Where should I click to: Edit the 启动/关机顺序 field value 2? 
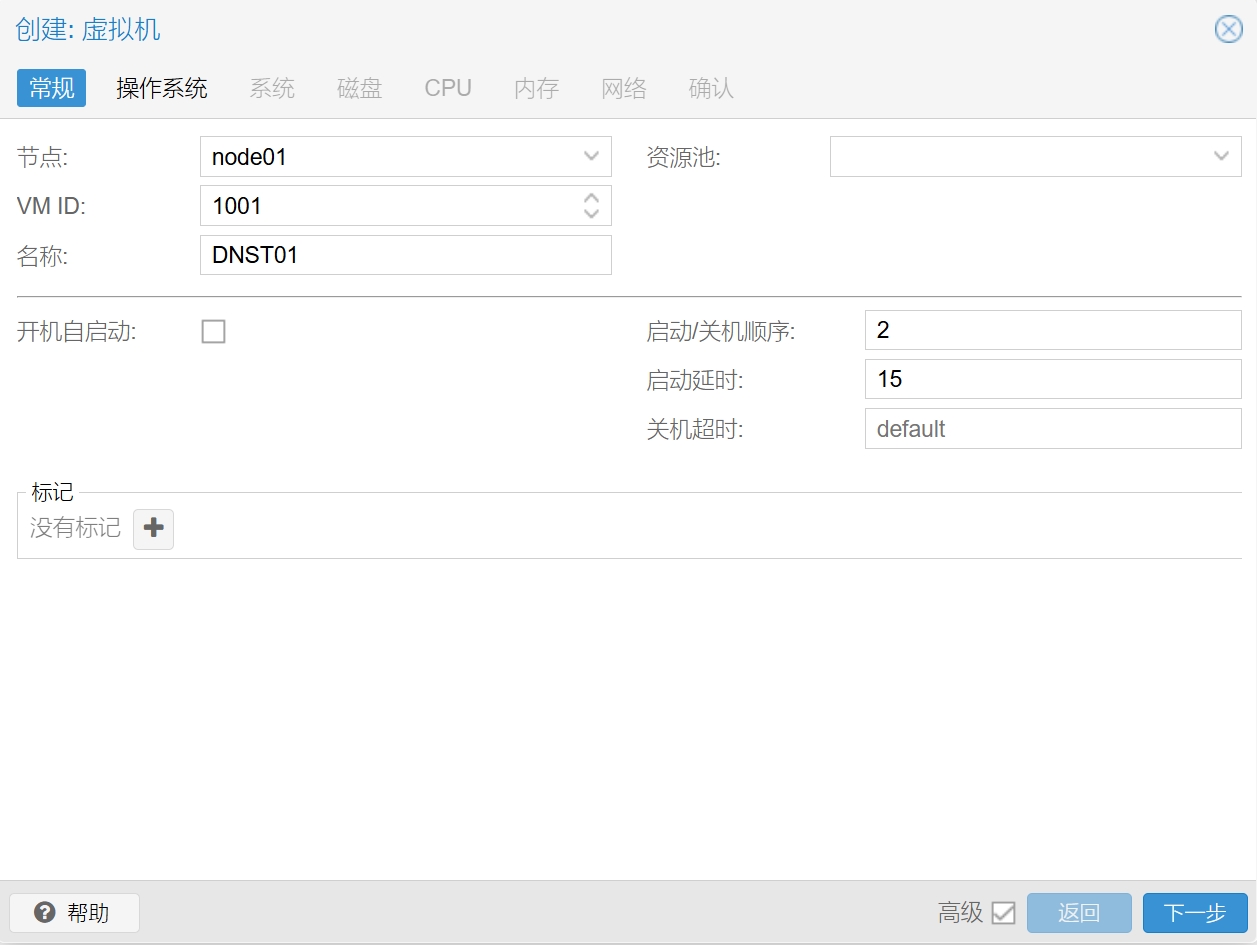pos(1053,330)
